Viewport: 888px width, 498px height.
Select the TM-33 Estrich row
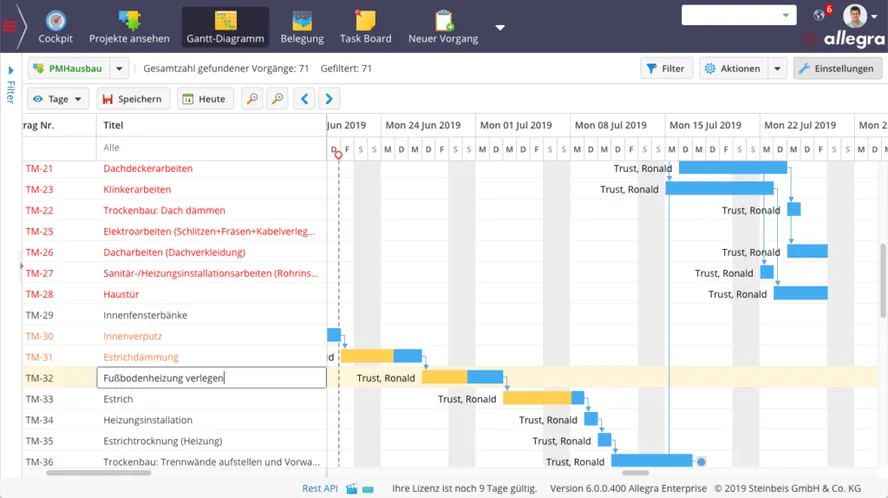coord(174,399)
